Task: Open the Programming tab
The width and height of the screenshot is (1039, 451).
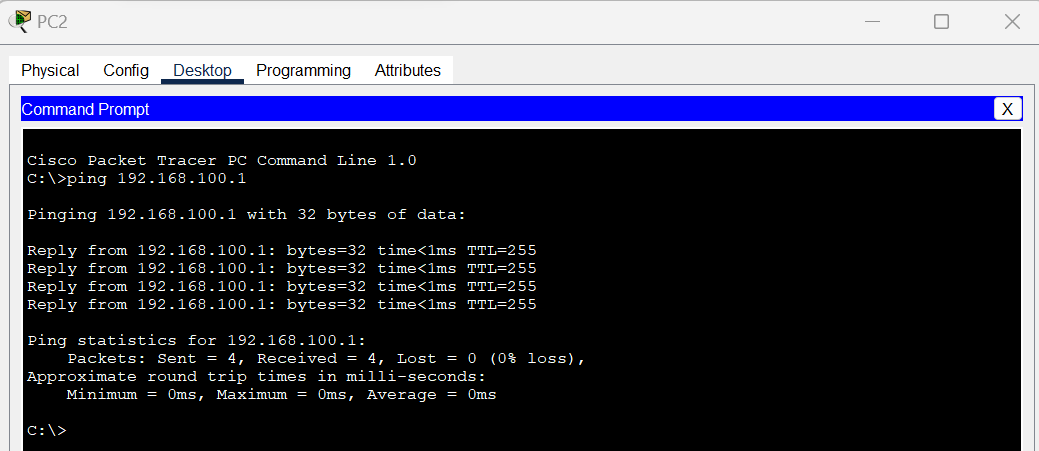Action: (303, 70)
